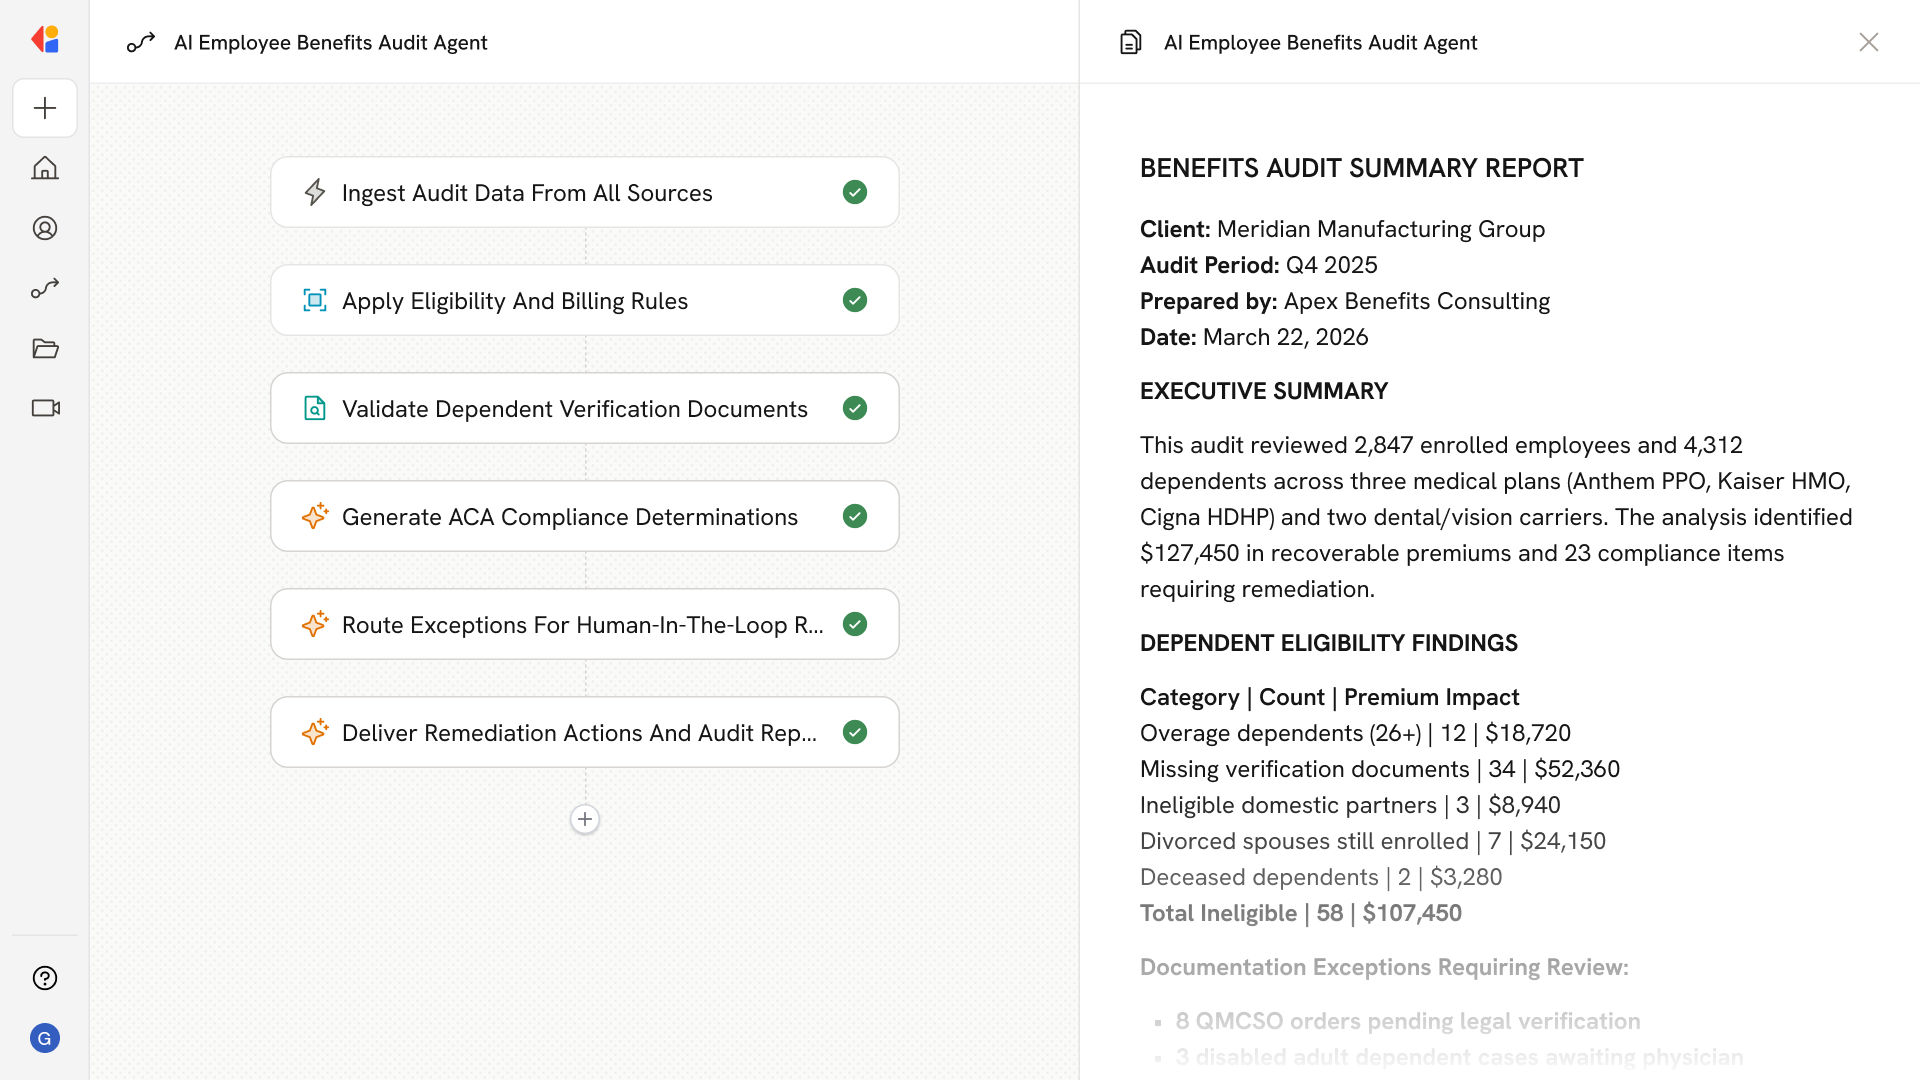
Task: Open Deliver Remediation Actions And Audit Report step
Action: click(579, 733)
